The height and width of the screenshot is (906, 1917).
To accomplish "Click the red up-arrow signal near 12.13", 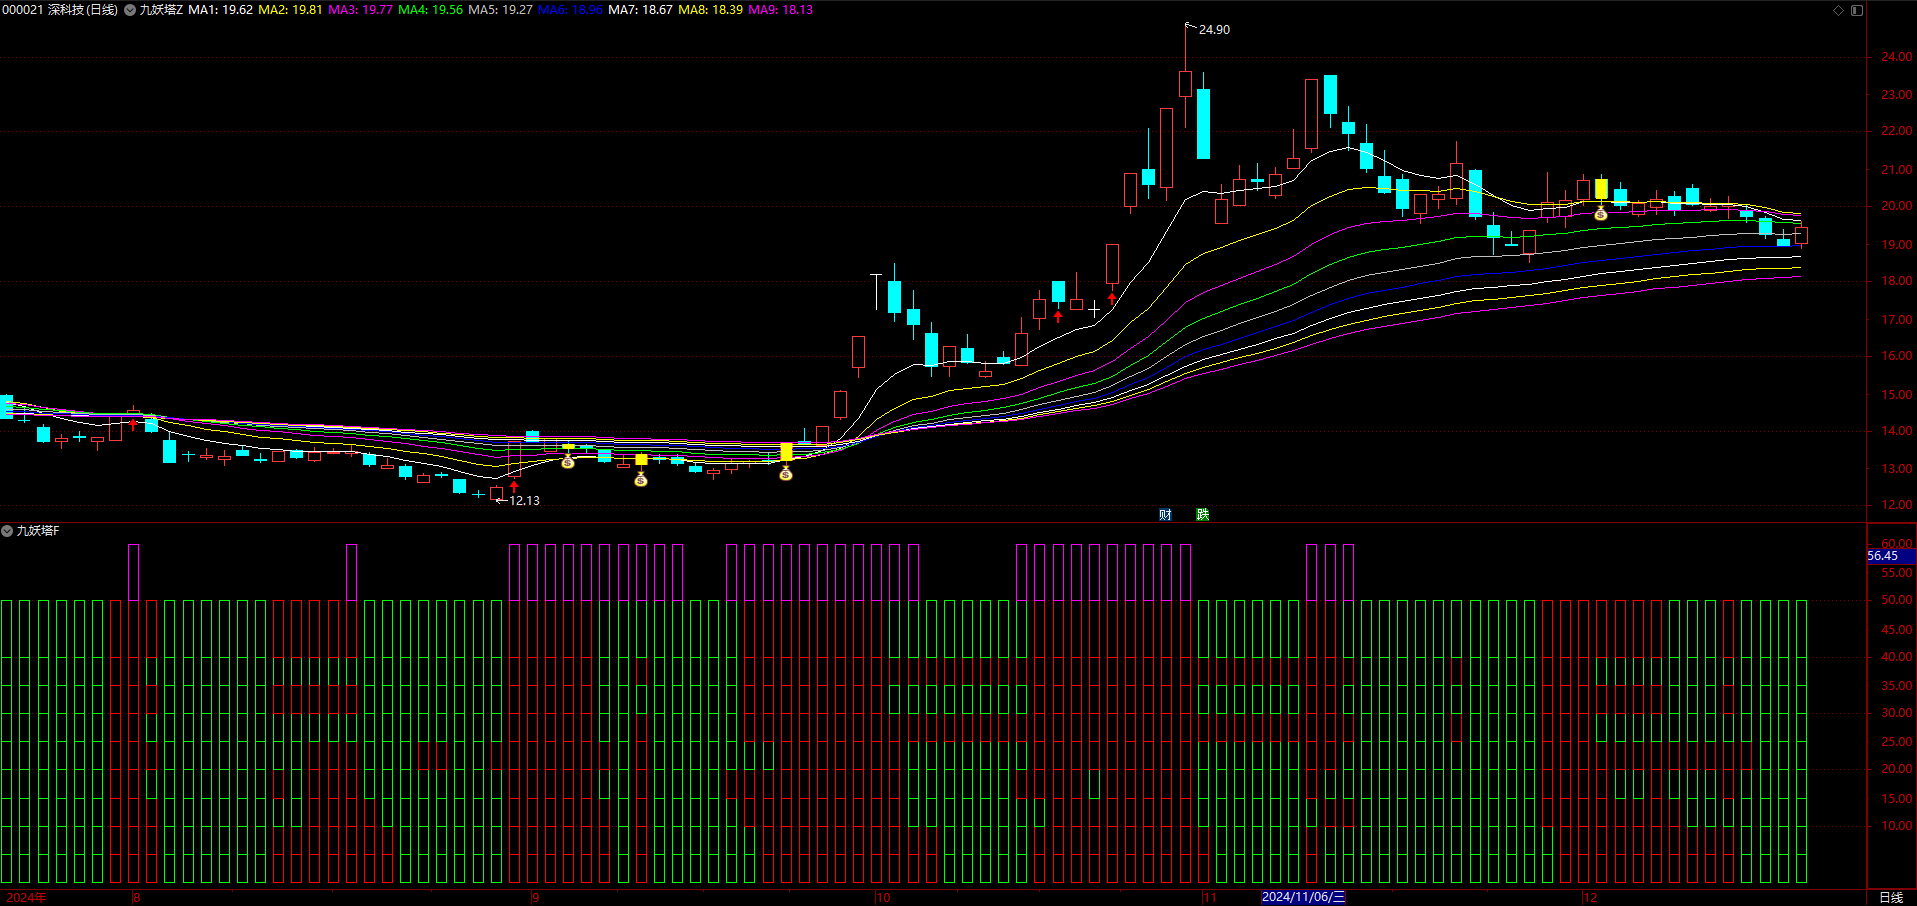I will pos(514,486).
